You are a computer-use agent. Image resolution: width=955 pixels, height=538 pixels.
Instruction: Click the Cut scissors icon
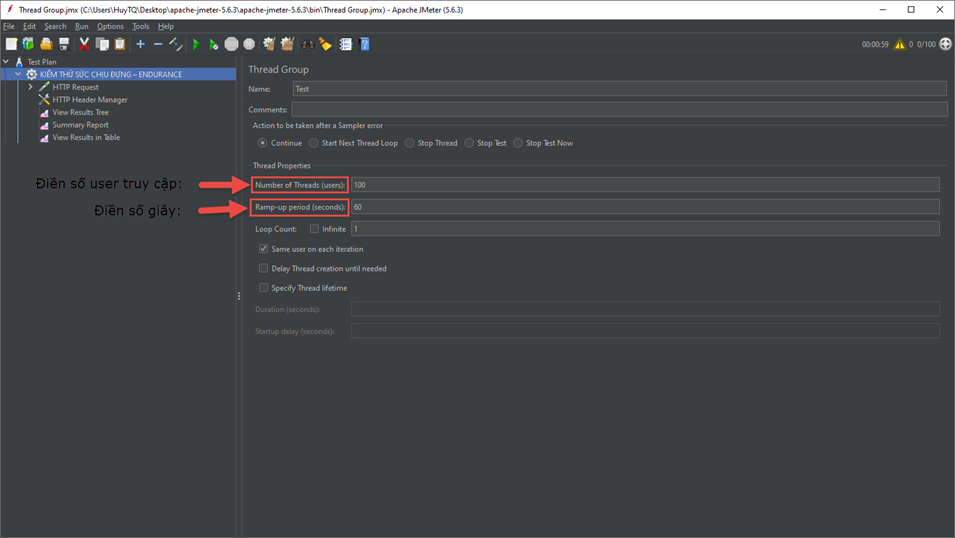coord(84,44)
